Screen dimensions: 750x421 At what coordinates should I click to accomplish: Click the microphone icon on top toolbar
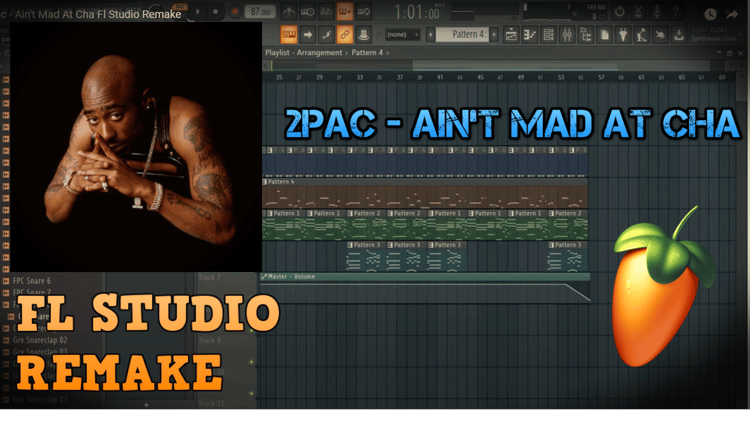point(657,12)
